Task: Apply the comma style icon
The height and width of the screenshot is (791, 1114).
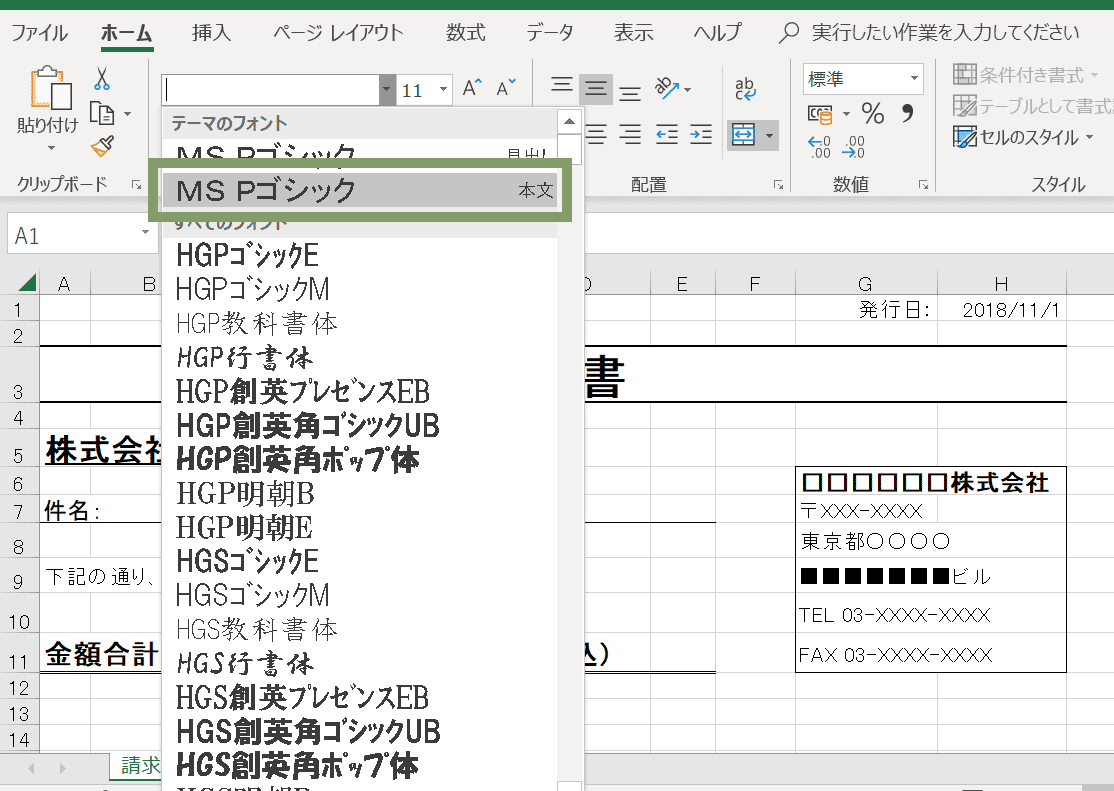Action: pyautogui.click(x=907, y=115)
